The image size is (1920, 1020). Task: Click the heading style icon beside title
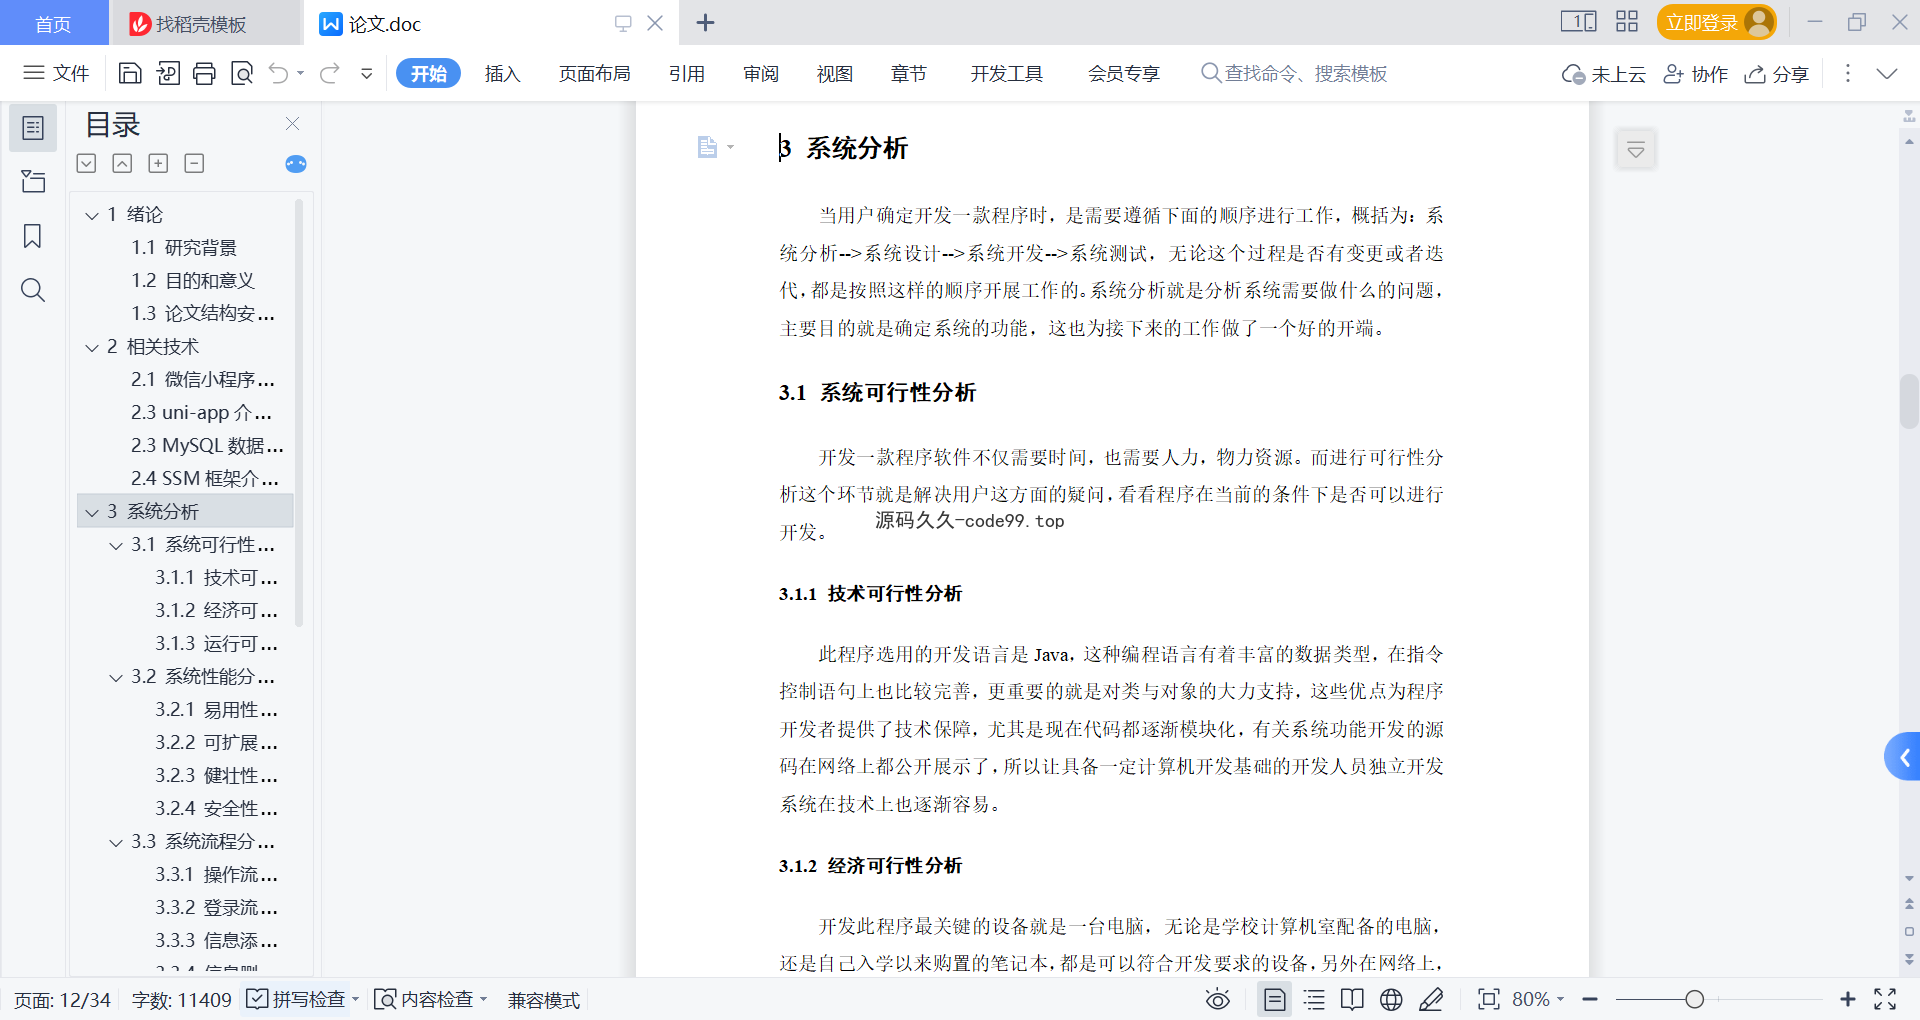click(707, 148)
